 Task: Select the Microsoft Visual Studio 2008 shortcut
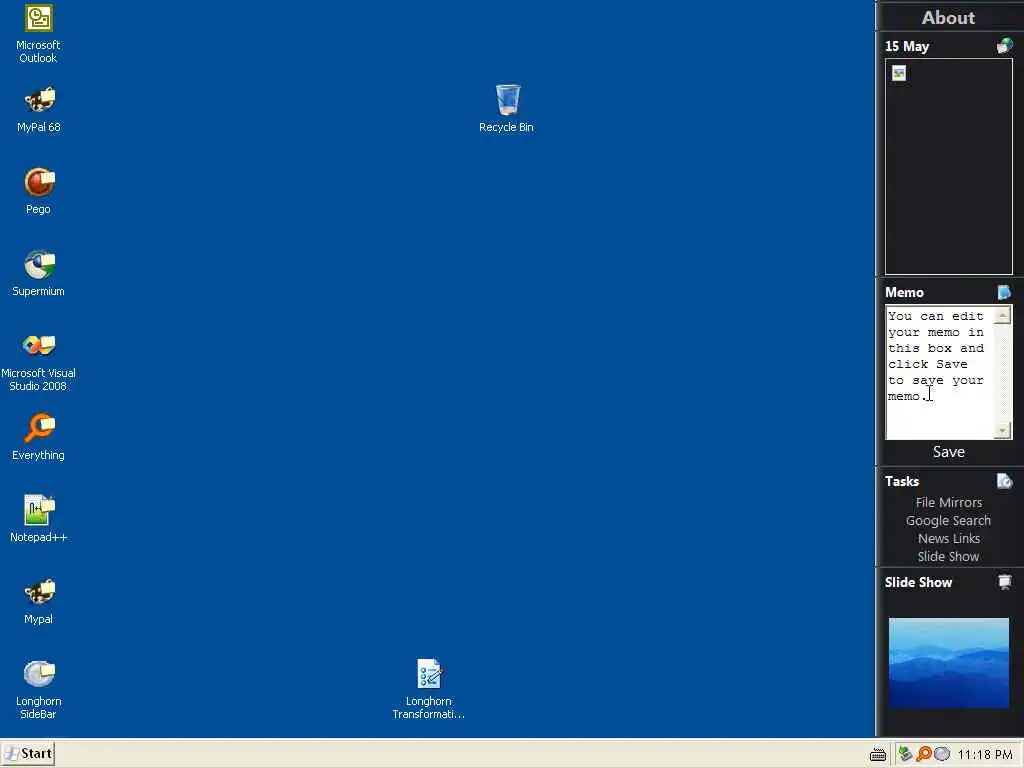(39, 362)
